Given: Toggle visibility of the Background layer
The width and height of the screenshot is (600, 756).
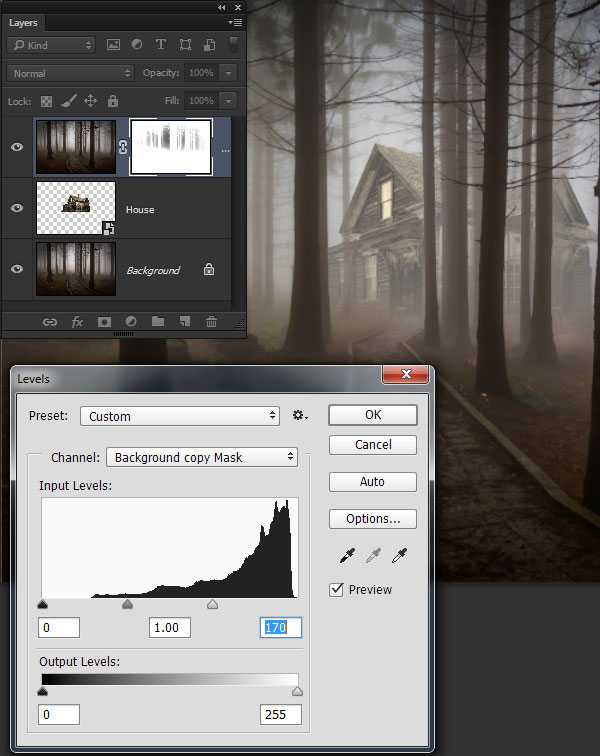Looking at the screenshot, I should (17, 269).
